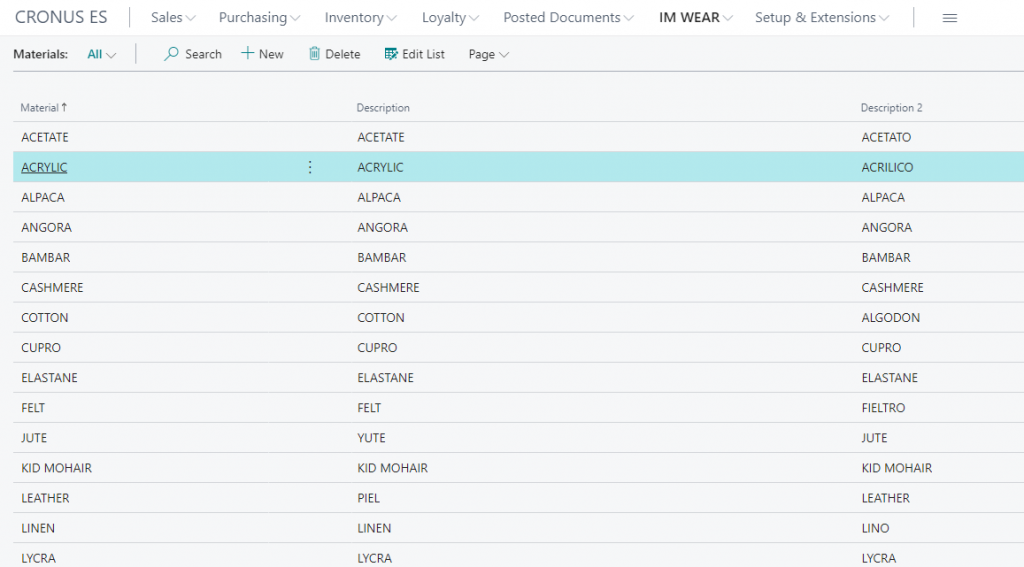
Task: Click the ELASTANE description cell
Action: click(385, 378)
